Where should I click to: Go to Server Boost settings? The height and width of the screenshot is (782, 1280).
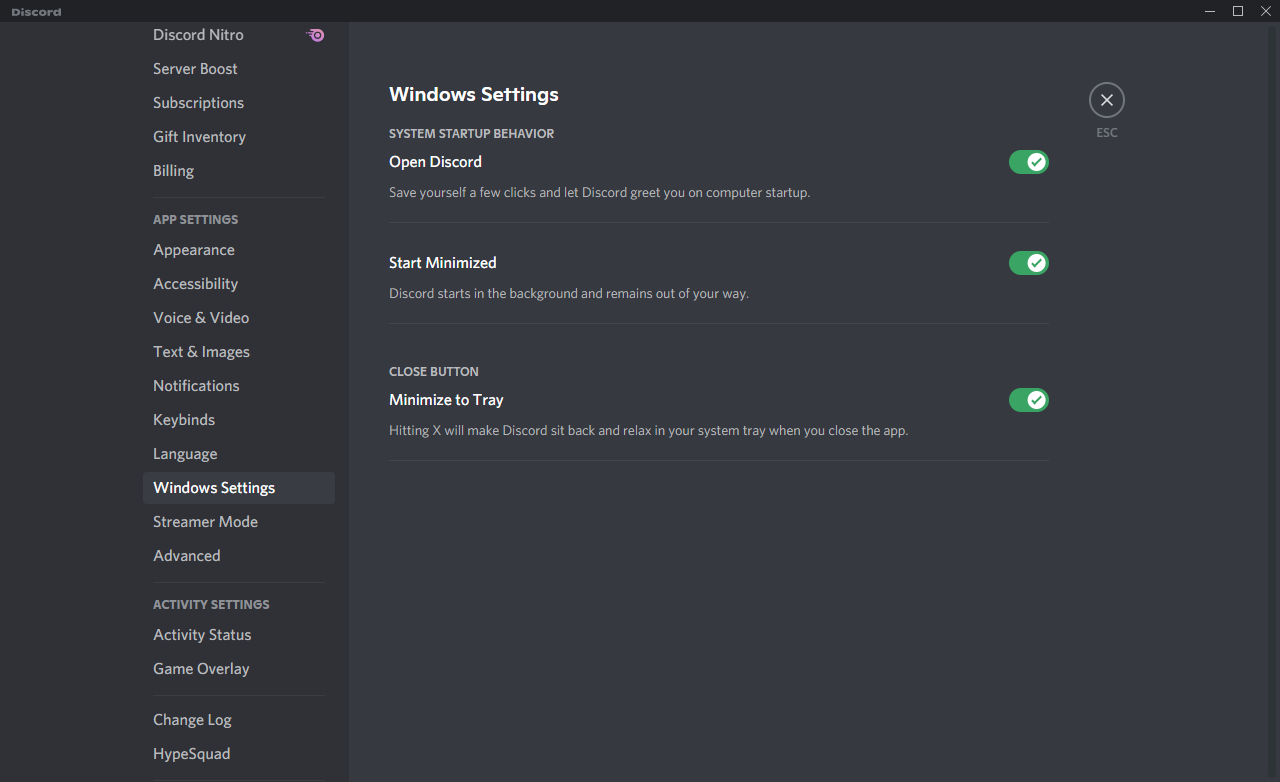238,69
